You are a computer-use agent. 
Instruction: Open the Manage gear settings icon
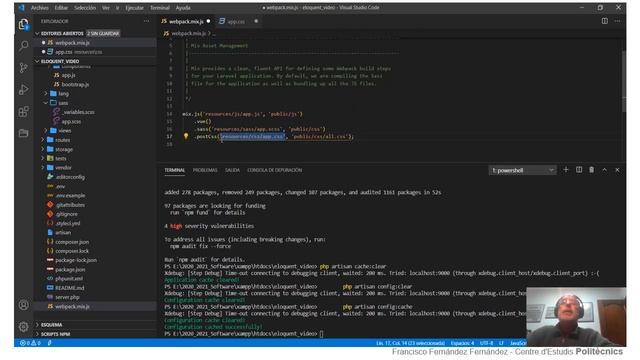point(24,326)
